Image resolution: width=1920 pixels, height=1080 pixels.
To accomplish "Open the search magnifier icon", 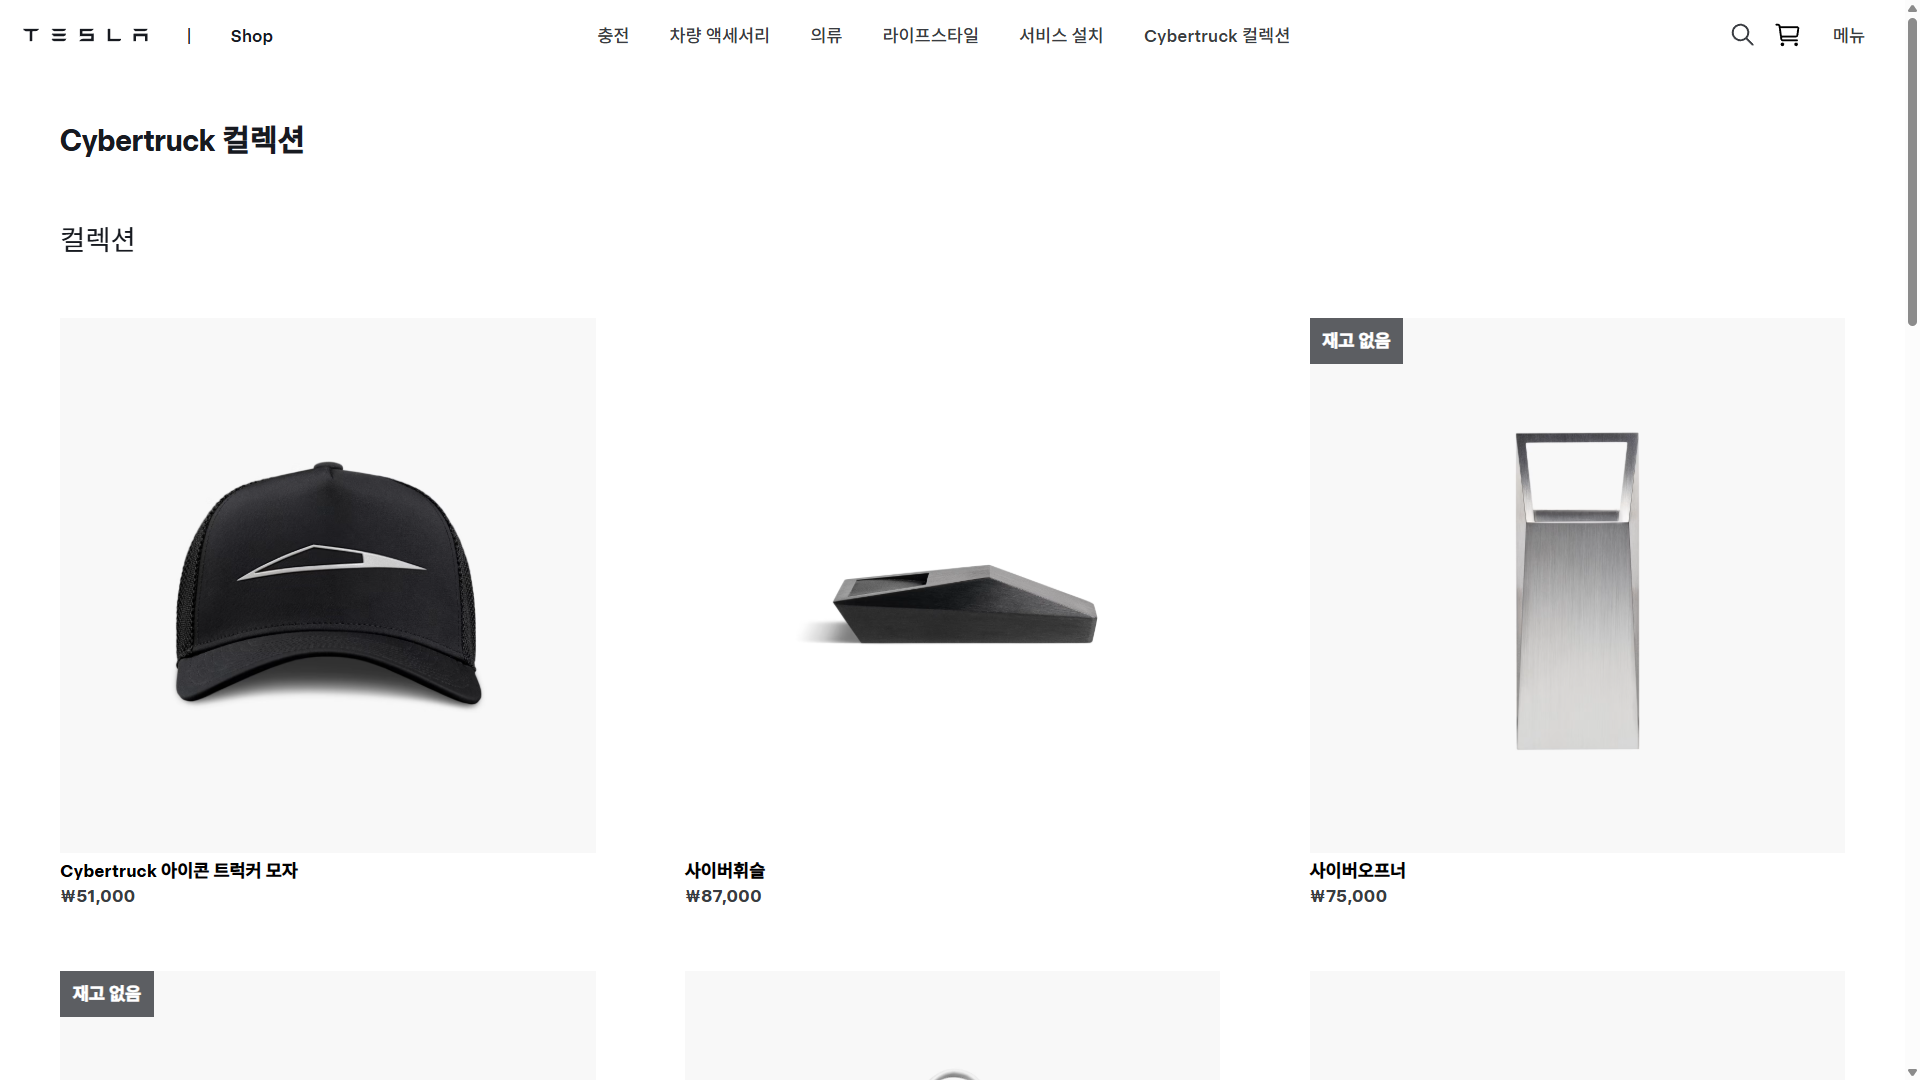I will point(1742,35).
